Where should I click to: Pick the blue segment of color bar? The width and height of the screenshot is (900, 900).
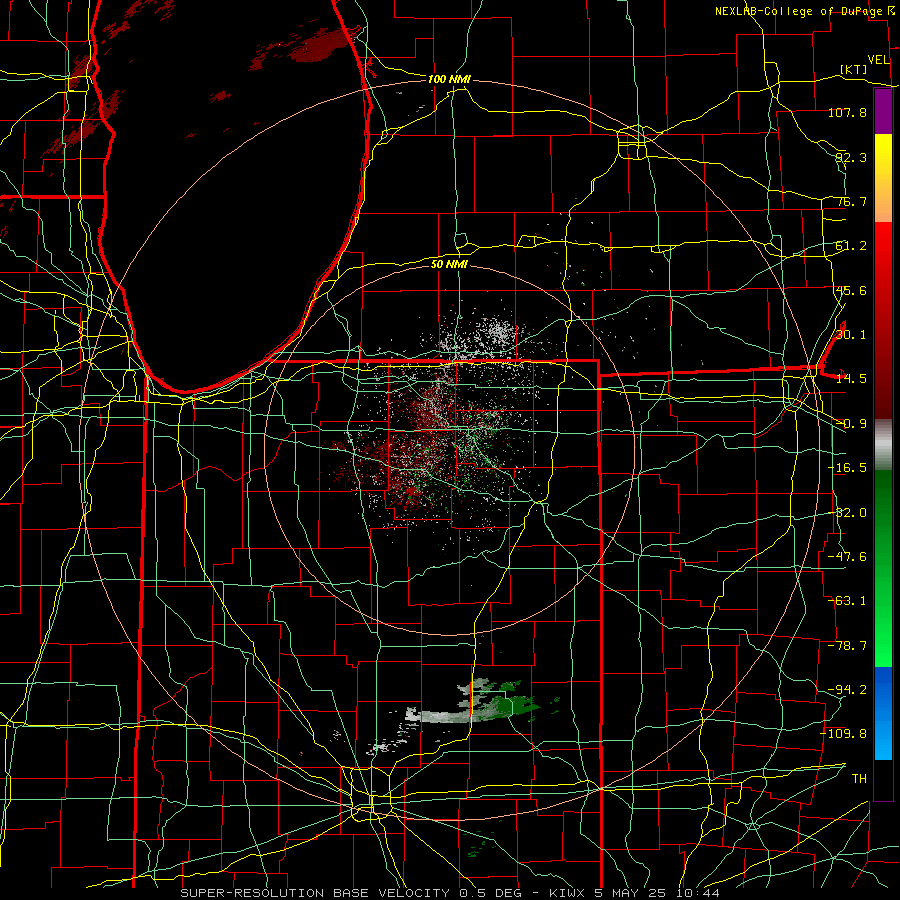click(883, 689)
